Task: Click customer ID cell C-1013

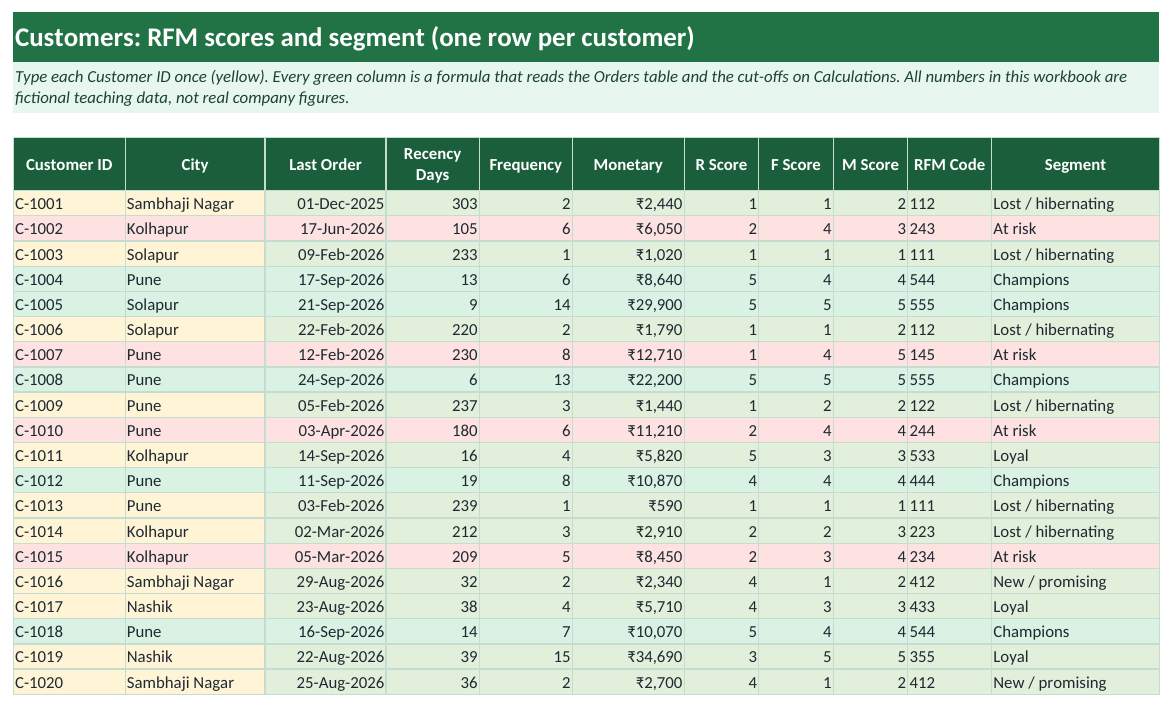Action: (70, 506)
